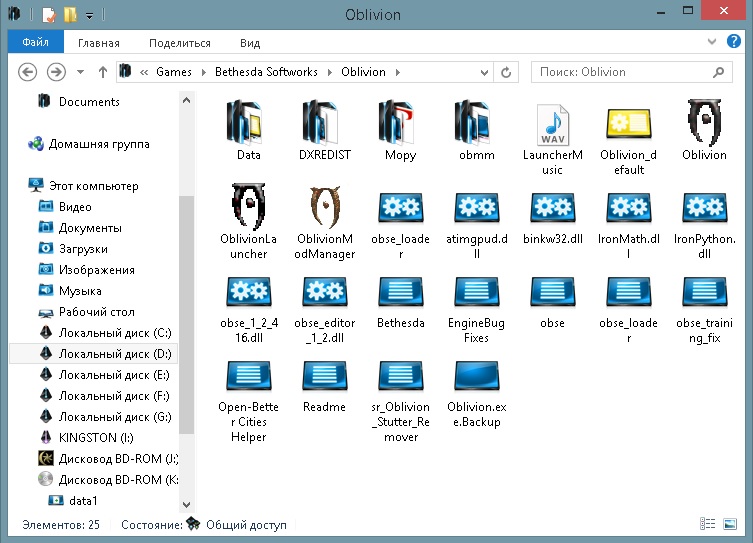Open the Файл menu tab
Image resolution: width=753 pixels, height=543 pixels.
click(x=36, y=42)
